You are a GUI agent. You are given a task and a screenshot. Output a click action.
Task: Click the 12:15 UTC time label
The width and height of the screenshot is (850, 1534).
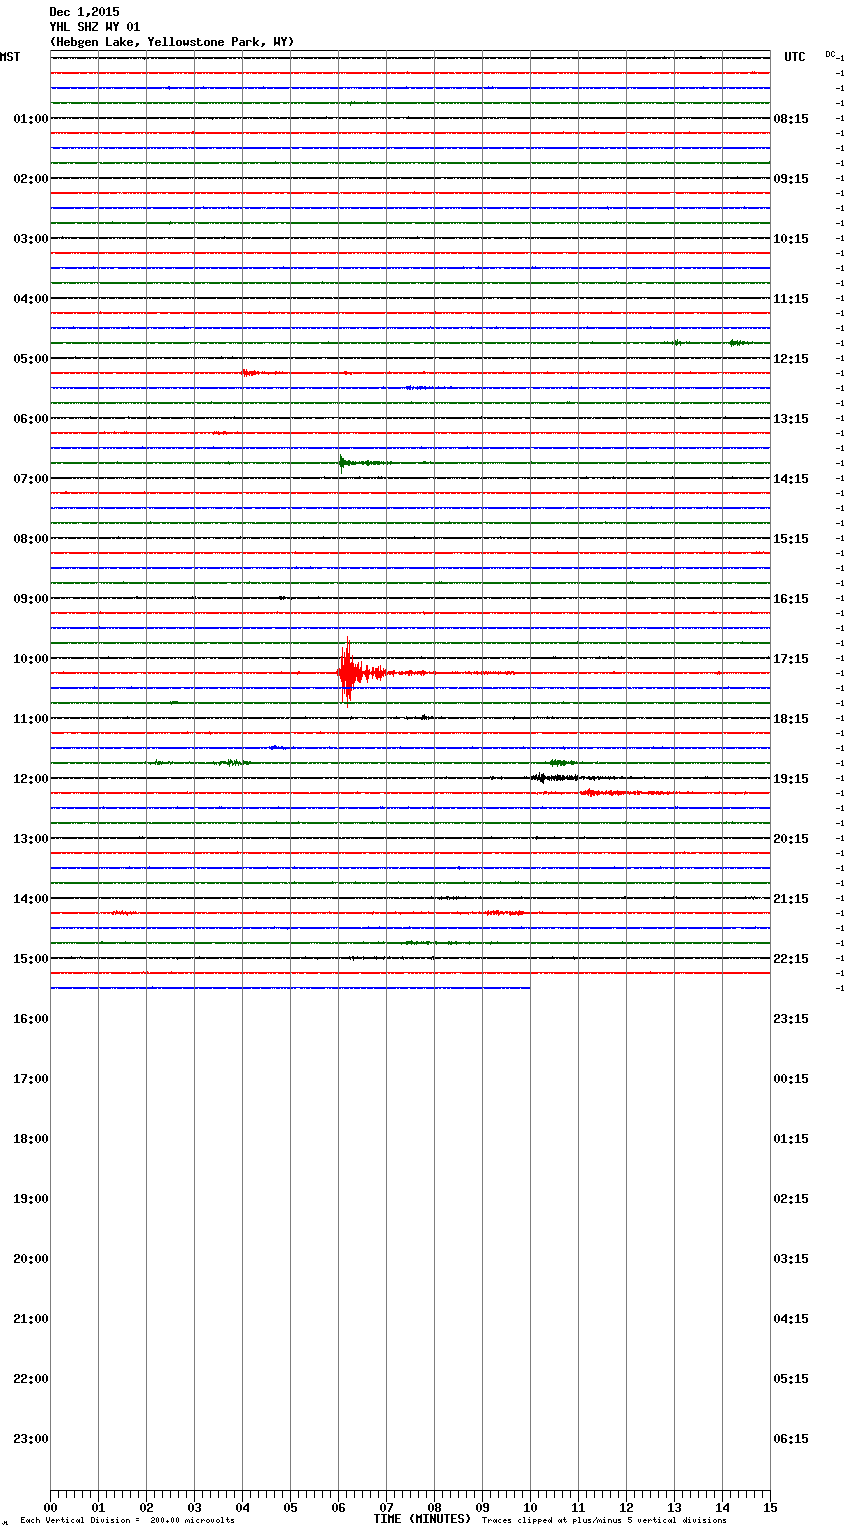tap(791, 359)
